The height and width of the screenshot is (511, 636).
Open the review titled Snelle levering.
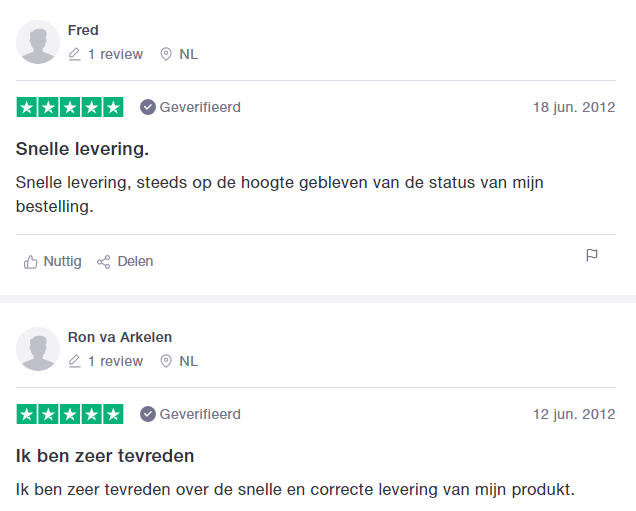[x=82, y=149]
